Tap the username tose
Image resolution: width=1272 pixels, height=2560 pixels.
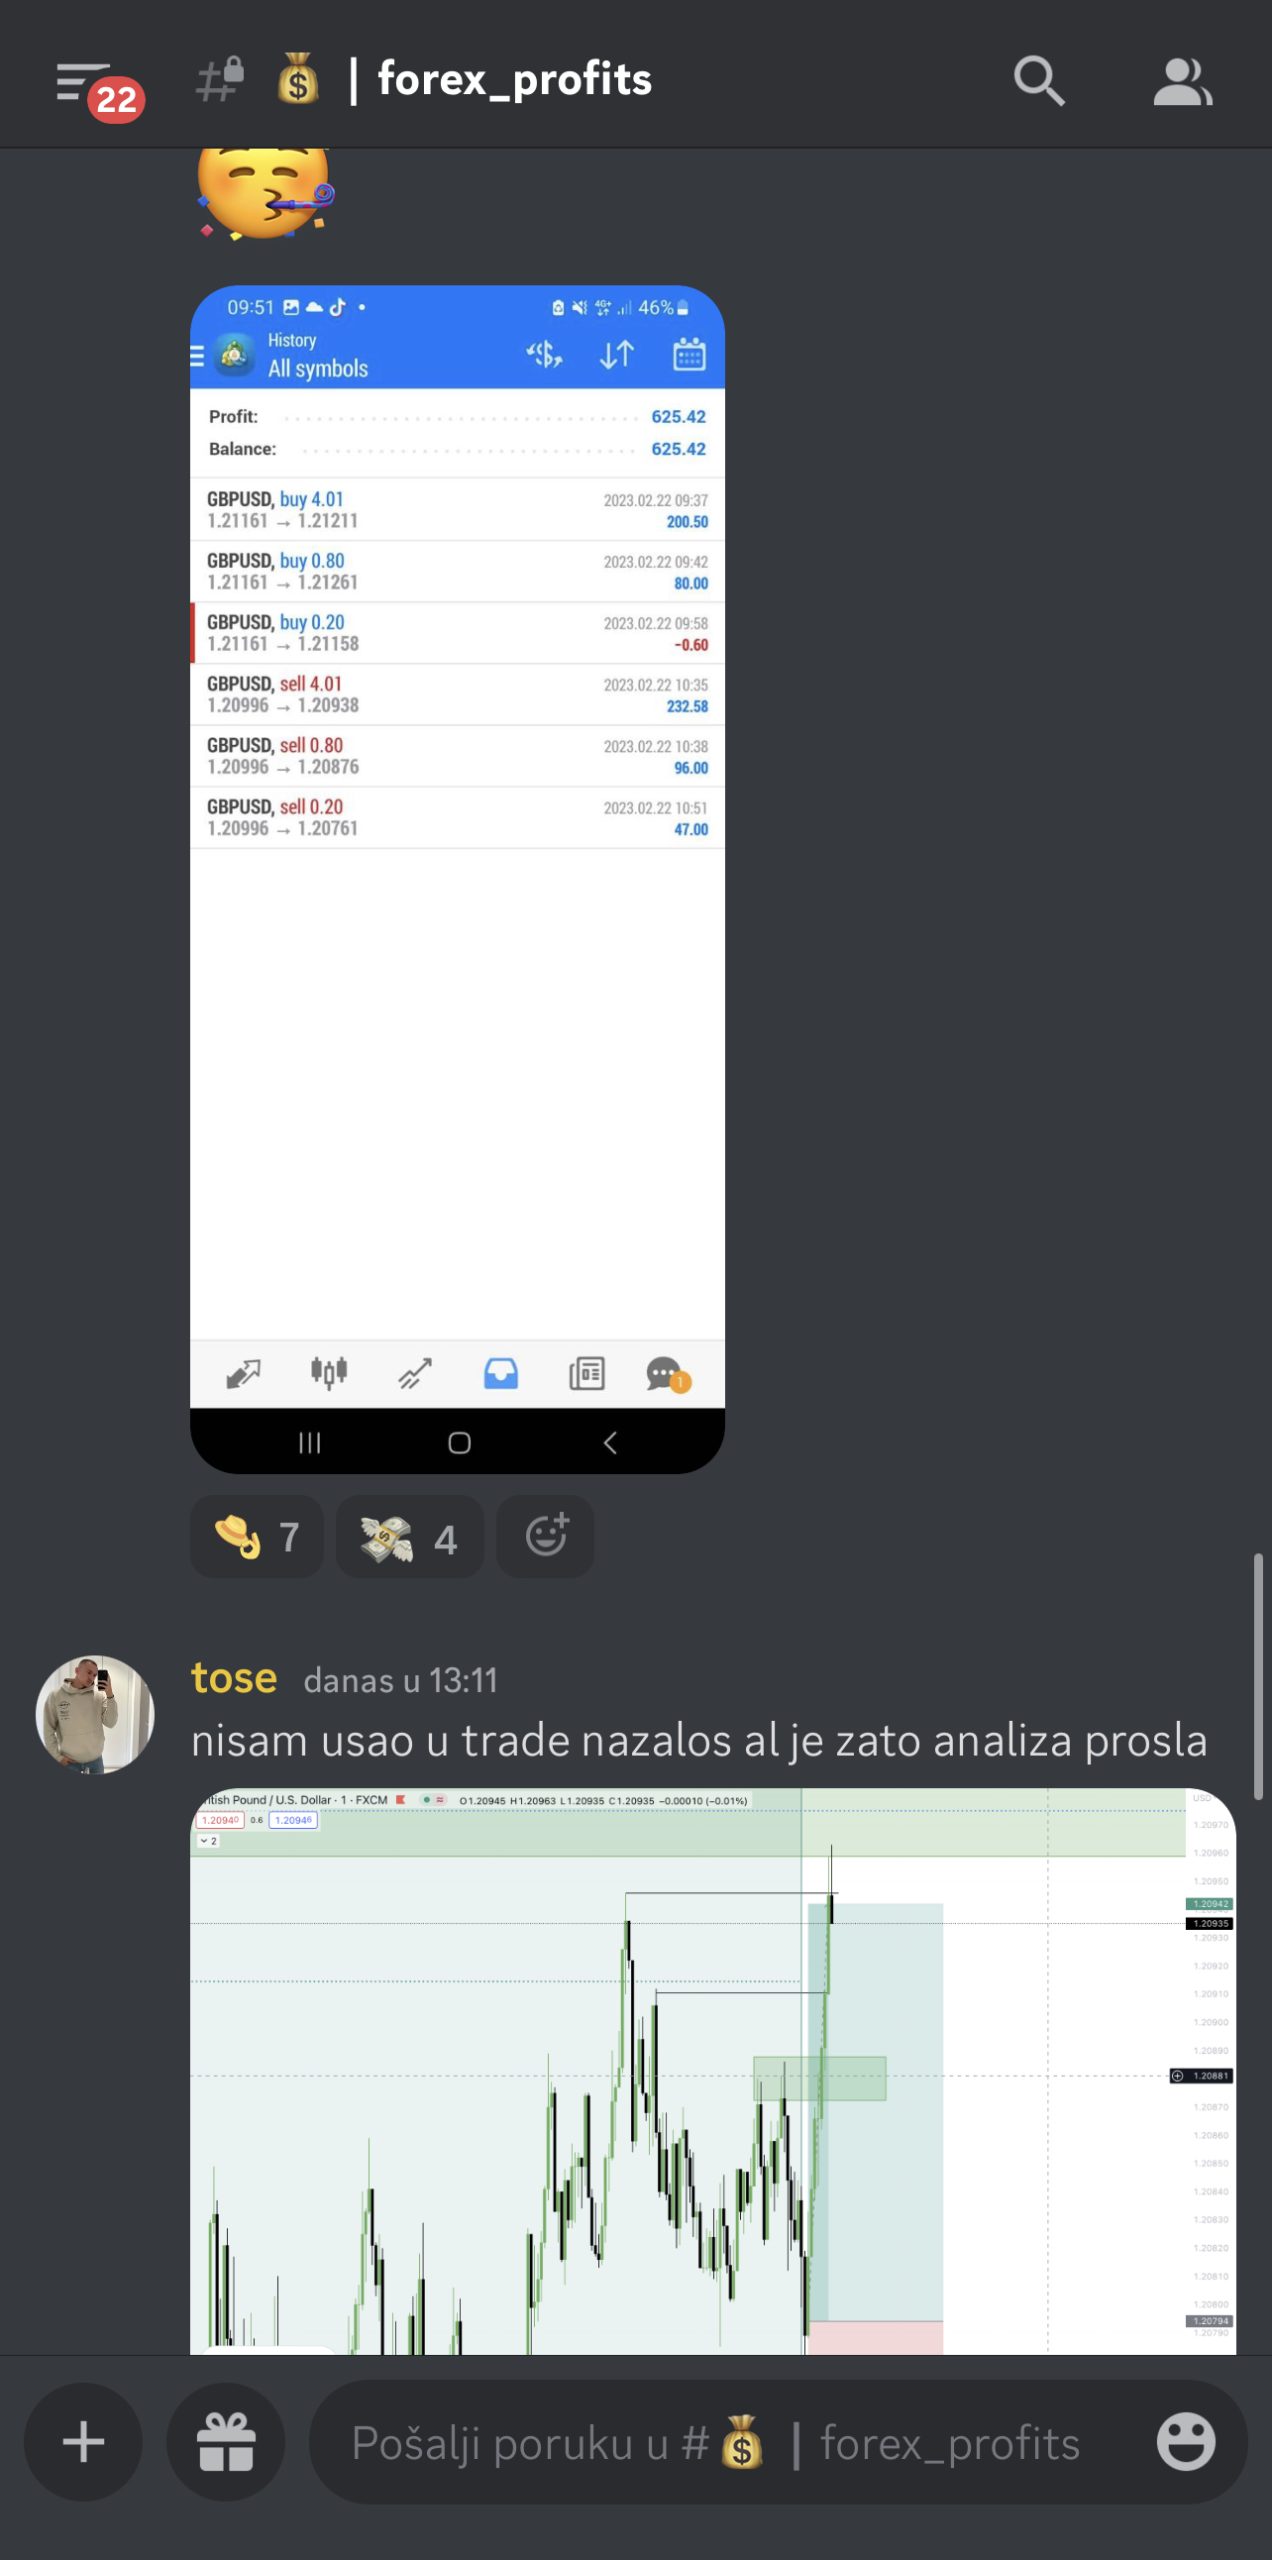[234, 1678]
